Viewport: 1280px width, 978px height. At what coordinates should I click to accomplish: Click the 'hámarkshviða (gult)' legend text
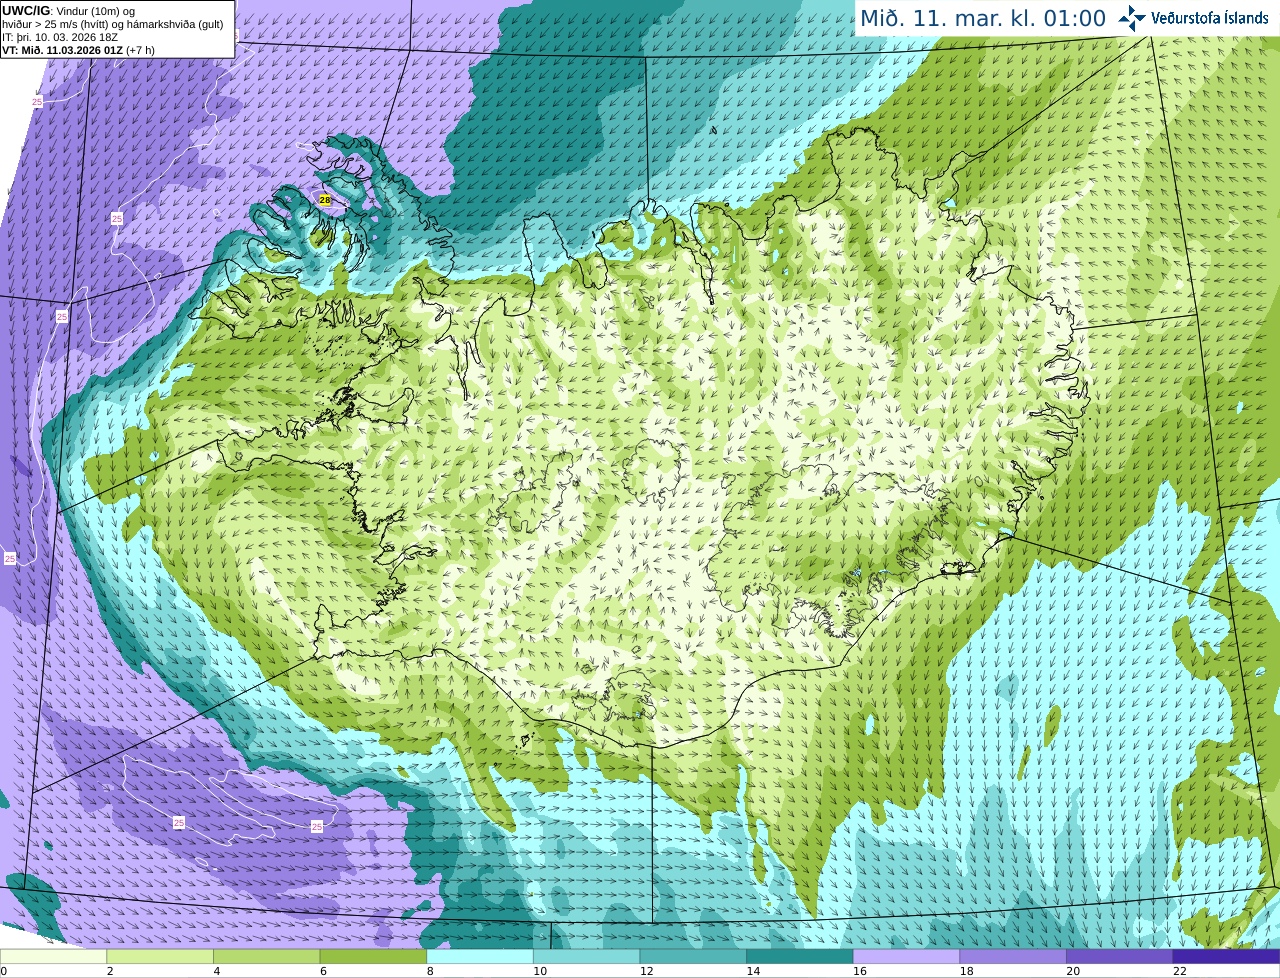point(175,24)
